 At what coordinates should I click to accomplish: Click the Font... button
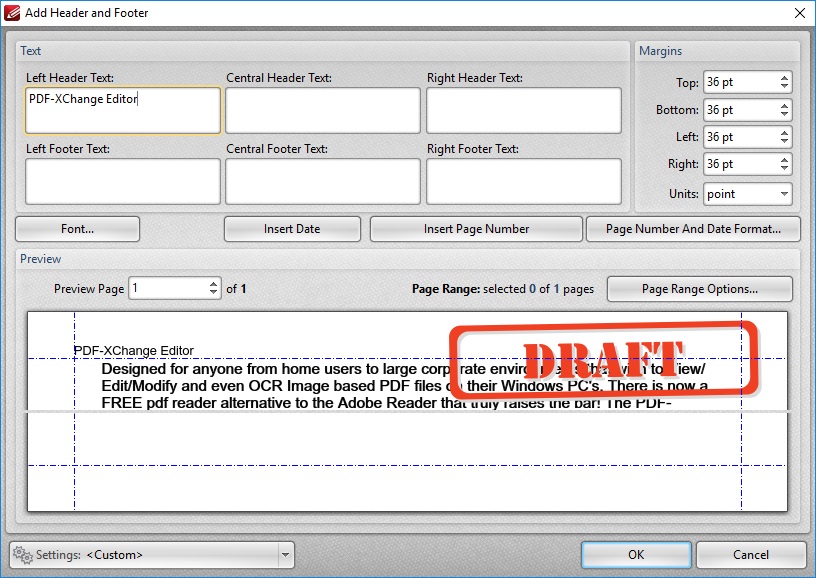[77, 229]
